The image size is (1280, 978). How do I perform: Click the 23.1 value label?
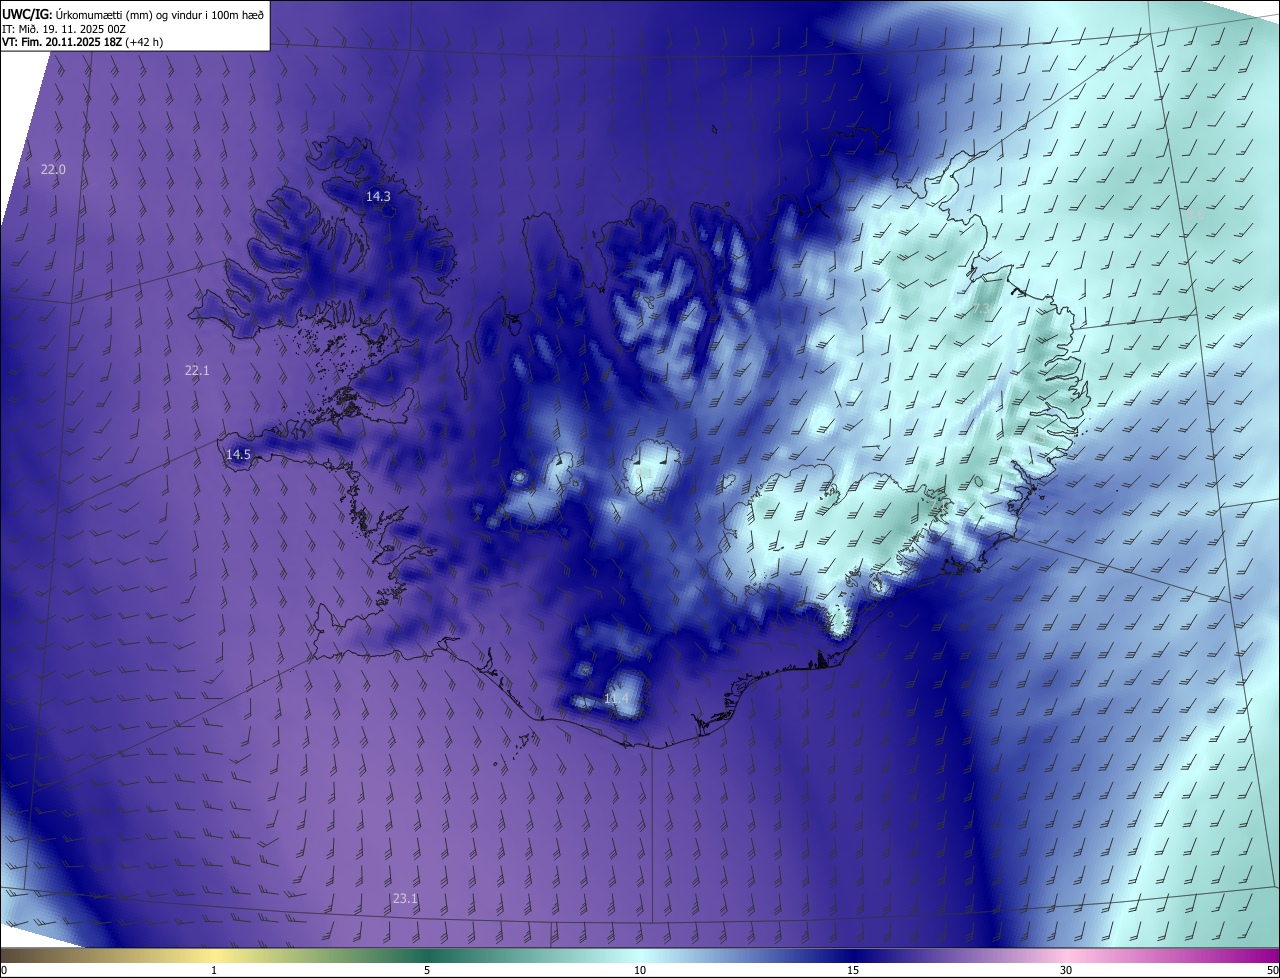[405, 899]
